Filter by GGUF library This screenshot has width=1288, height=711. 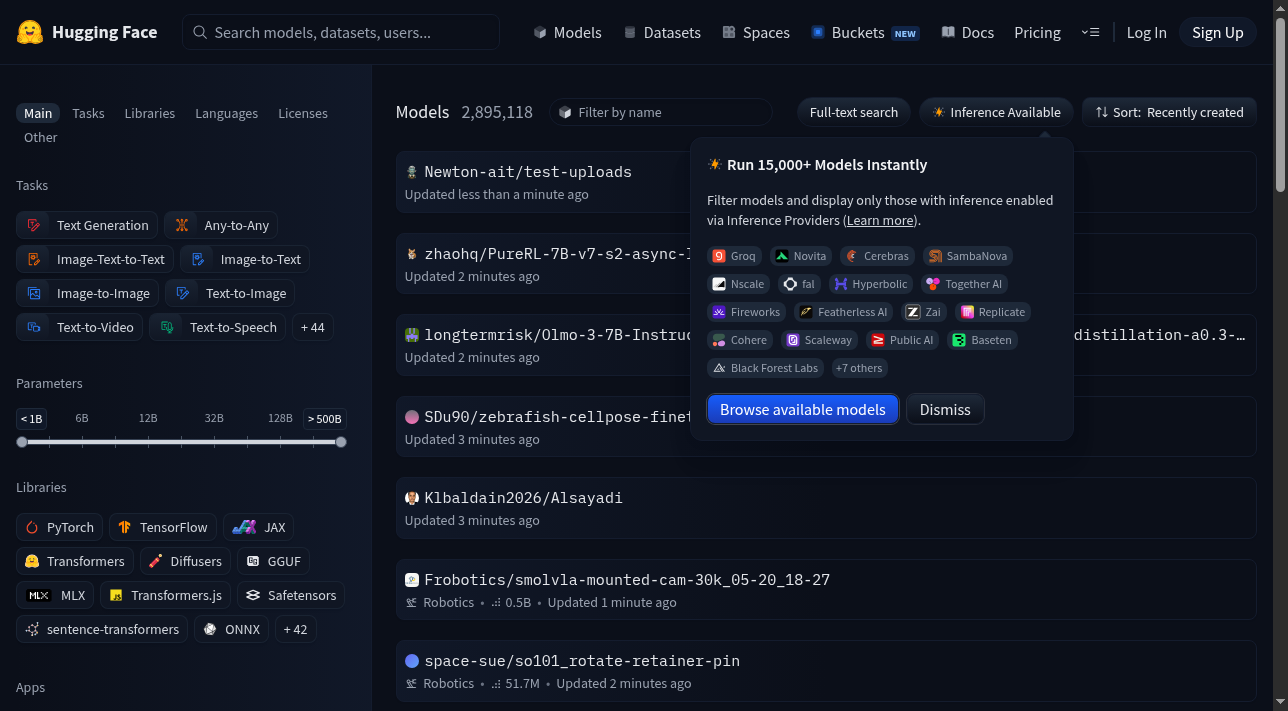pos(273,561)
